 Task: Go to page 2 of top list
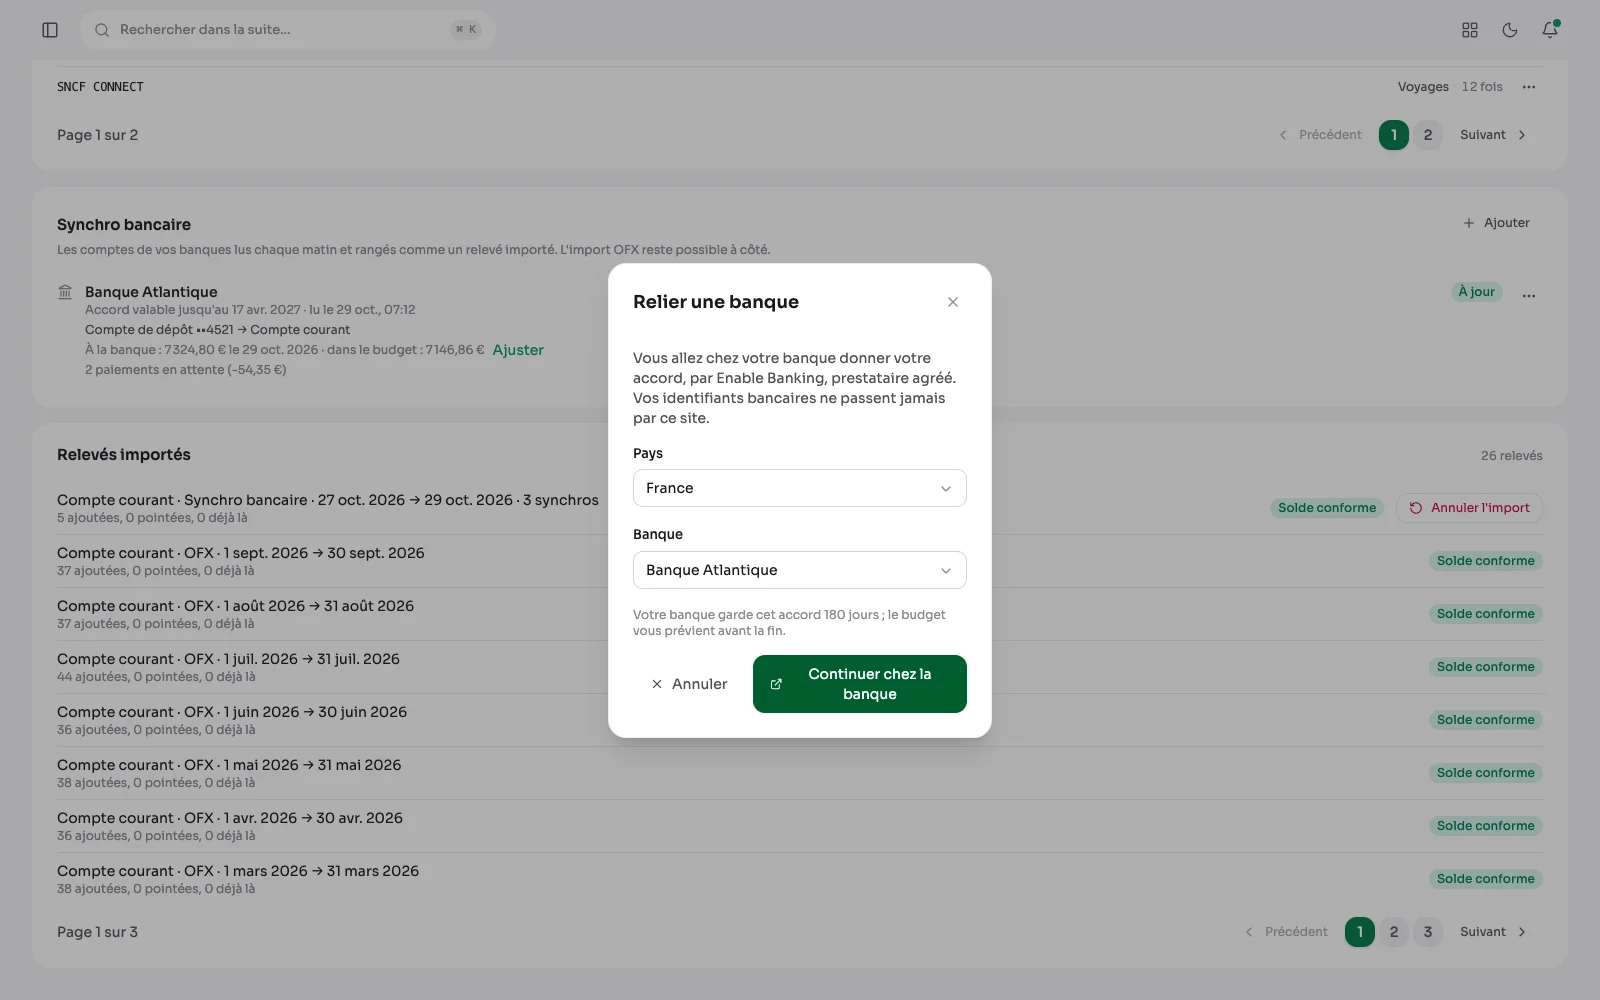pos(1428,135)
